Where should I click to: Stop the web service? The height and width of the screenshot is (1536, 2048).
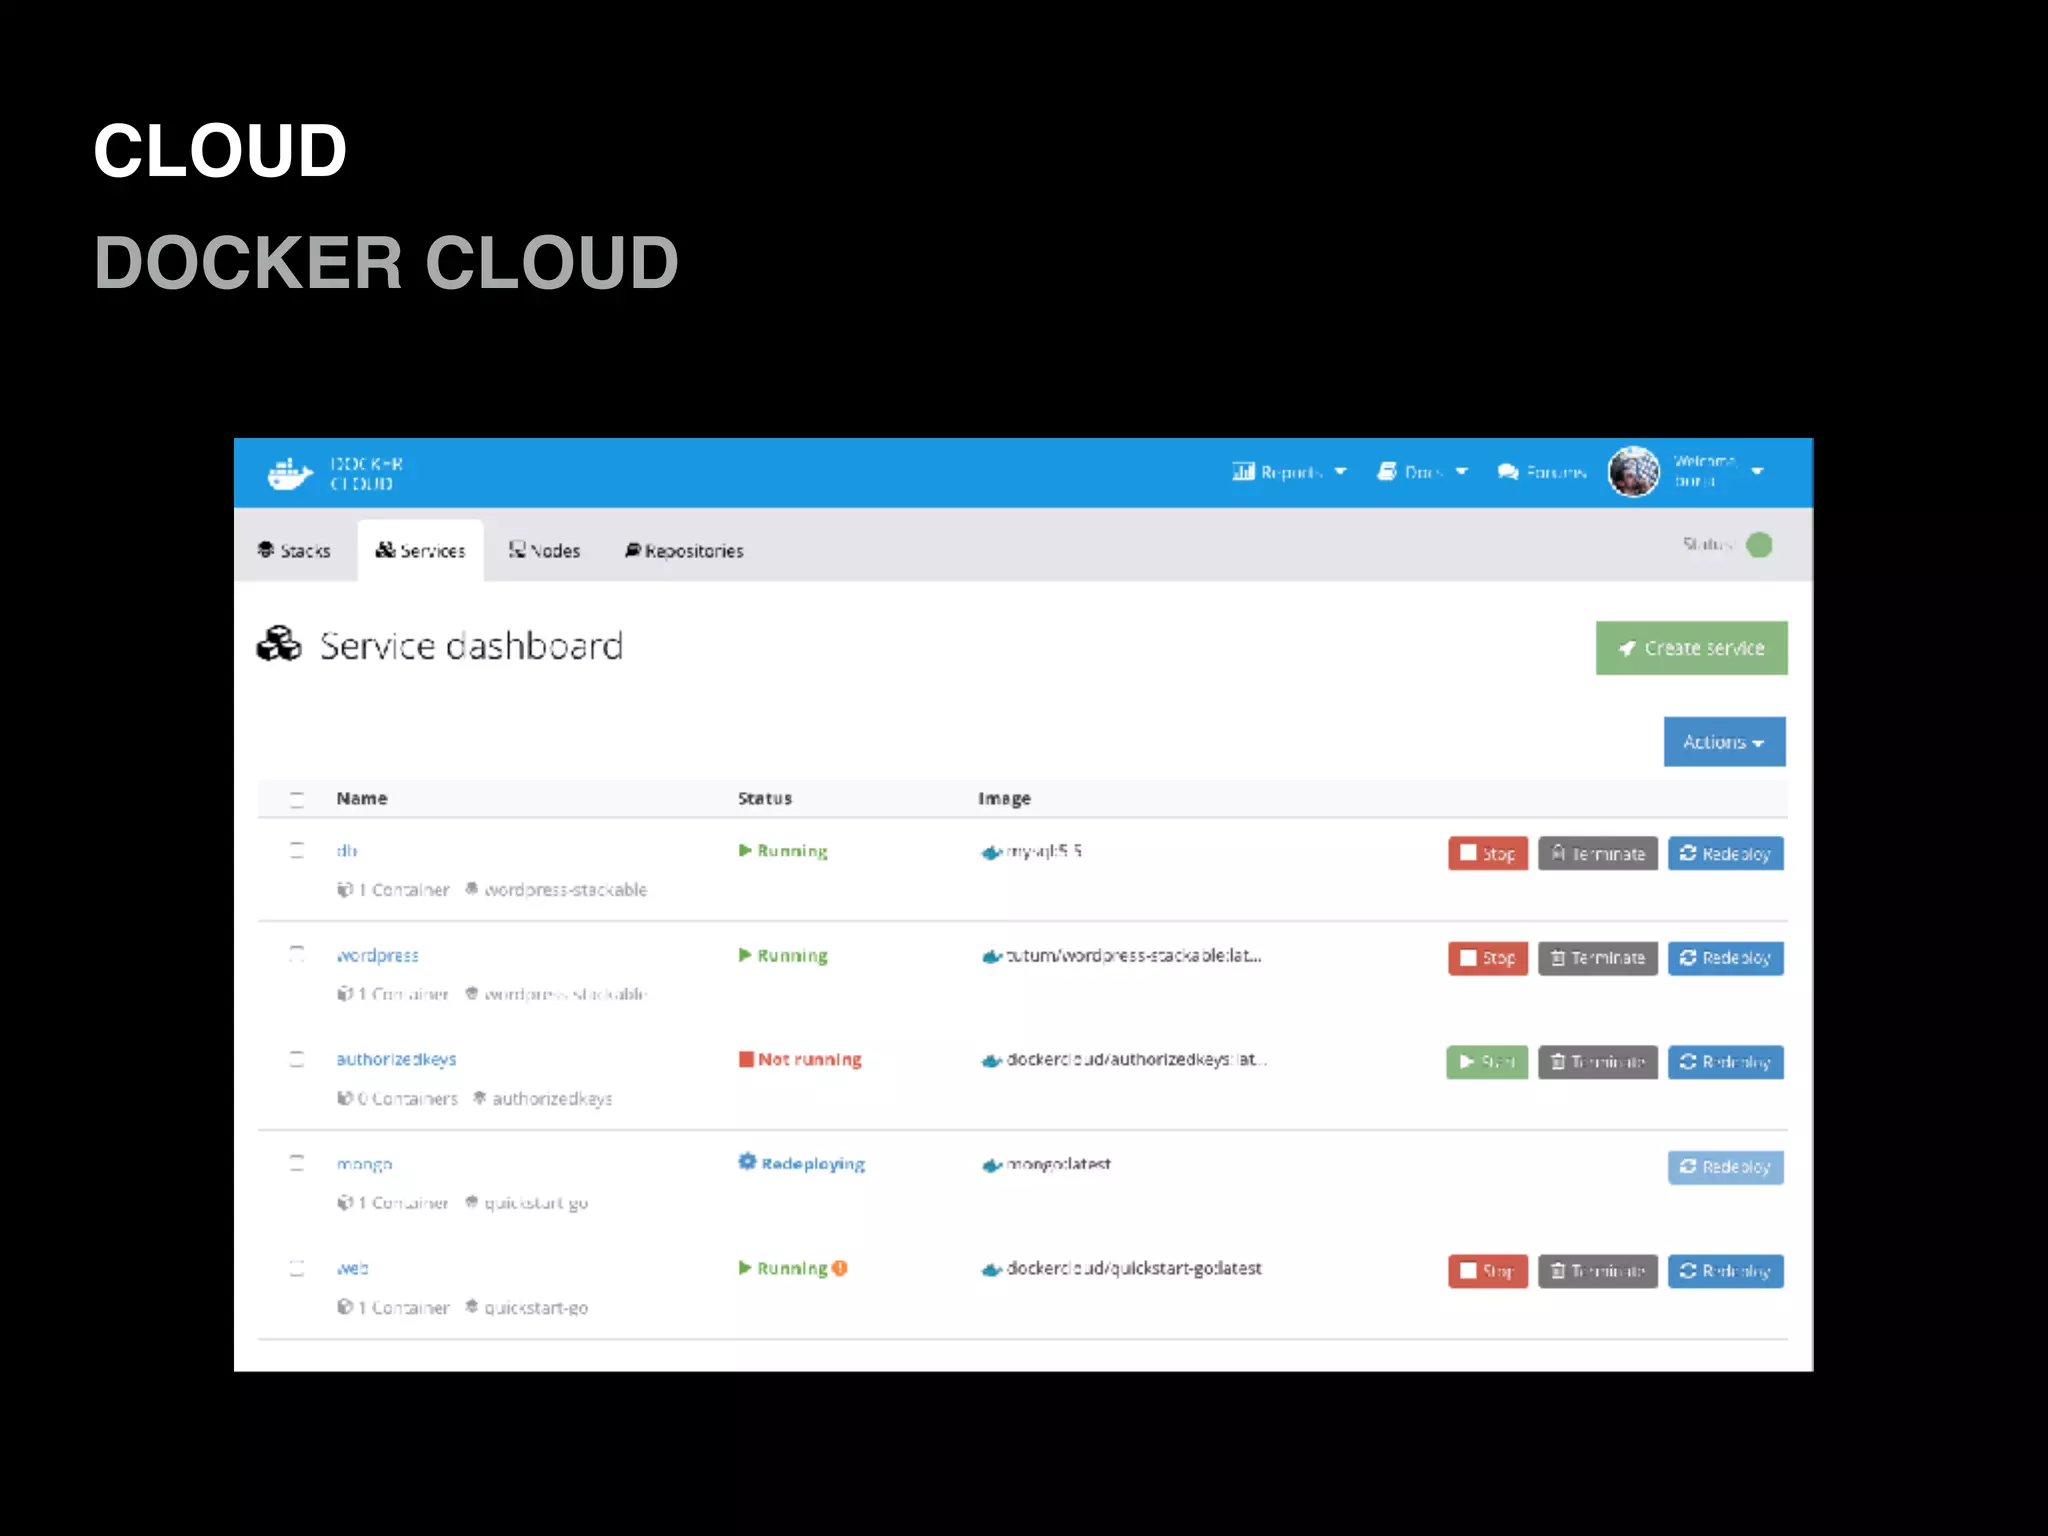(1488, 1271)
